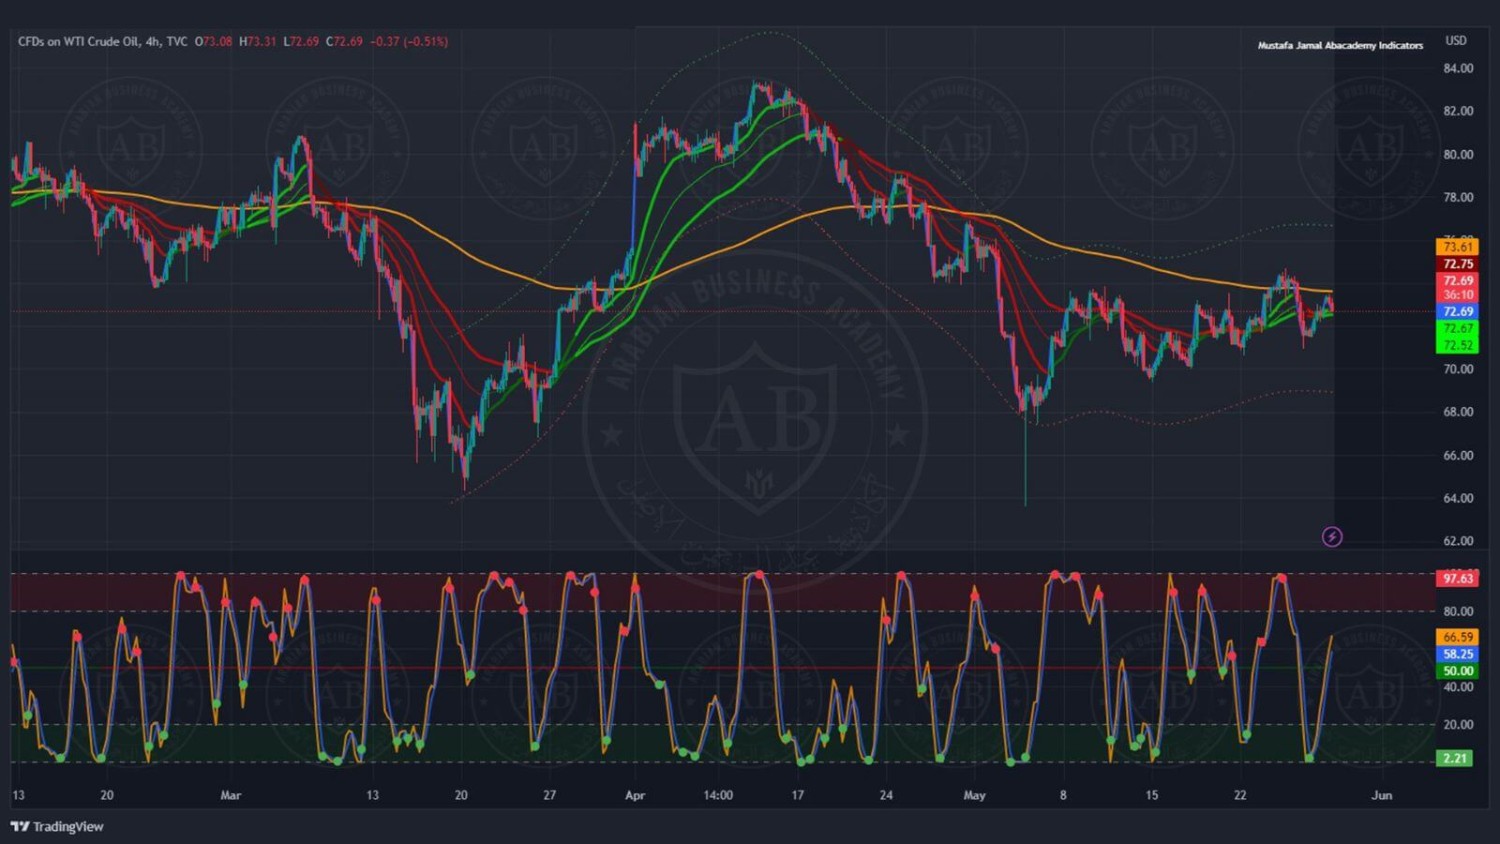Open the TradingView logo link
Screen dimensions: 1500x844
click(57, 826)
